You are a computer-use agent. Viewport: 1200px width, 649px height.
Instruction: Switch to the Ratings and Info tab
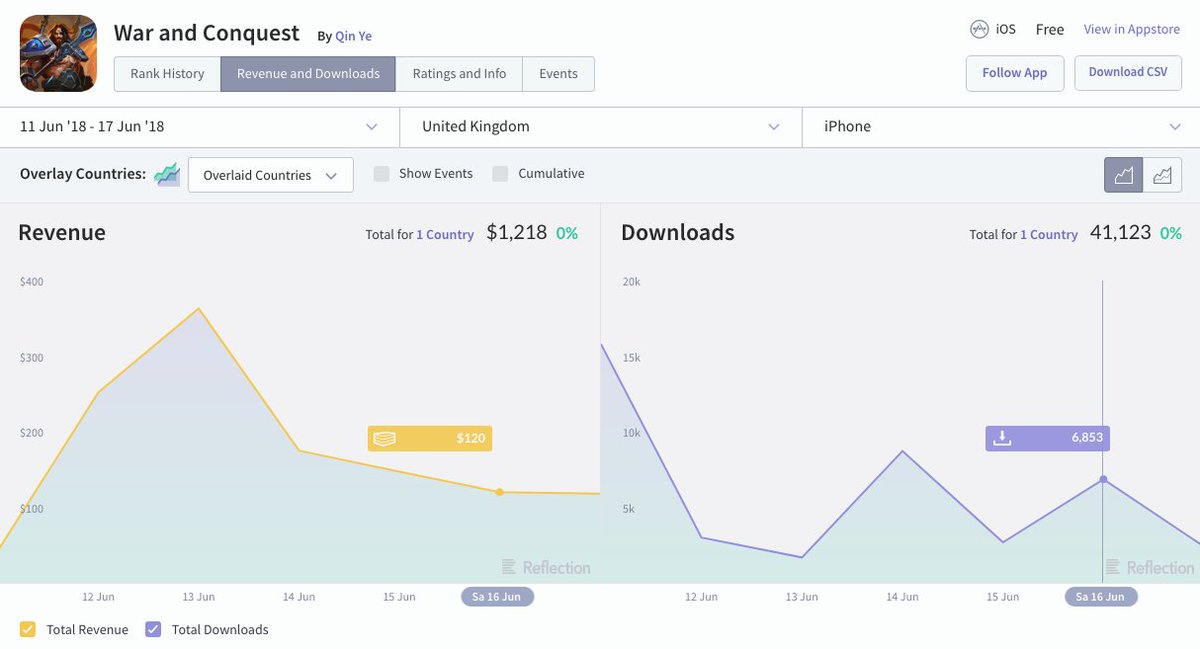point(459,74)
